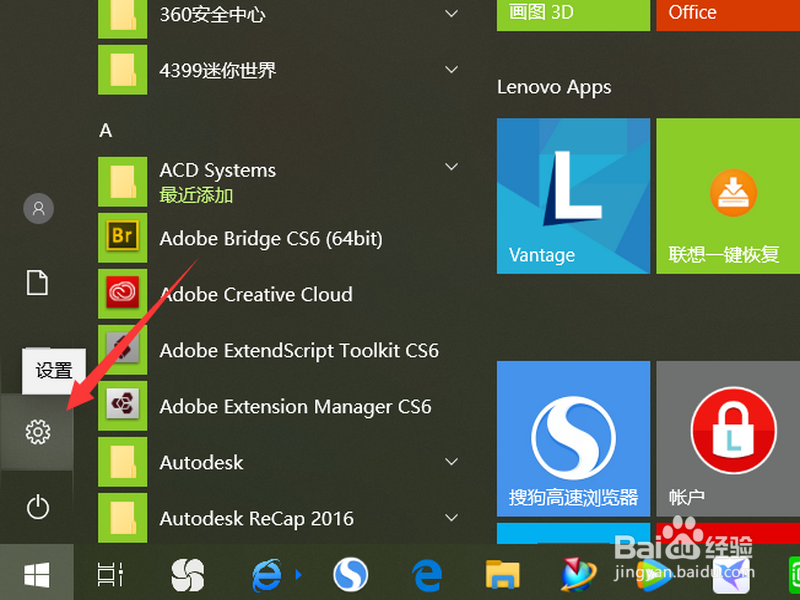This screenshot has height=600, width=800.
Task: Launch Adobe Creative Cloud
Action: click(x=280, y=294)
